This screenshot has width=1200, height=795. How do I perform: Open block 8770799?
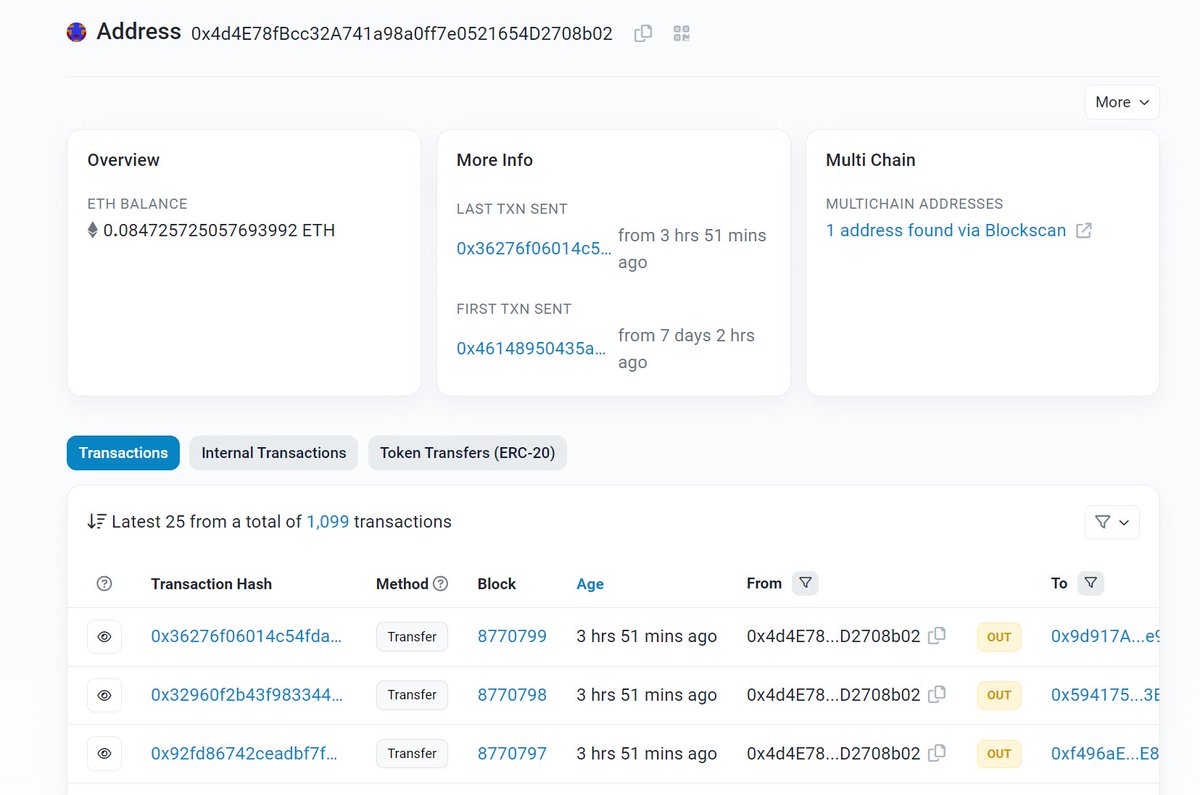tap(512, 637)
